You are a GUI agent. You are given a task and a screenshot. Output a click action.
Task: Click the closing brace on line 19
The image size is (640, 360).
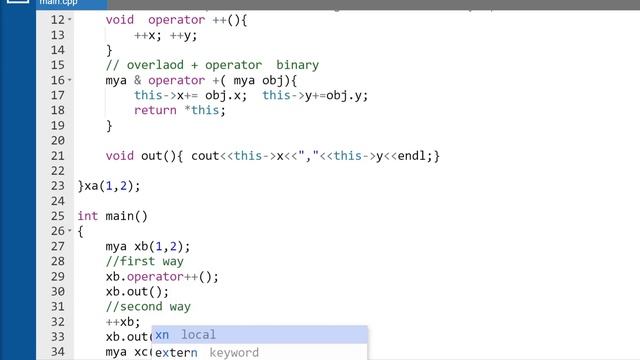[x=109, y=125]
